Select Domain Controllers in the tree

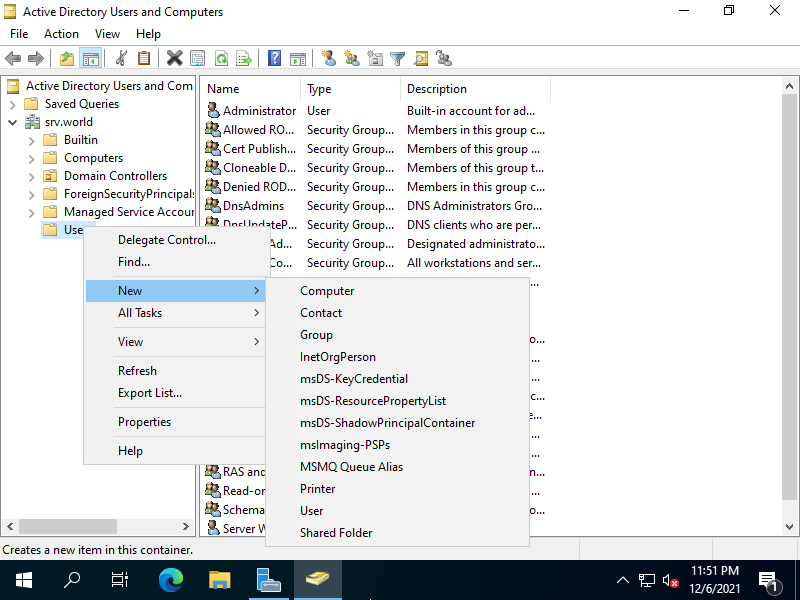click(x=115, y=176)
